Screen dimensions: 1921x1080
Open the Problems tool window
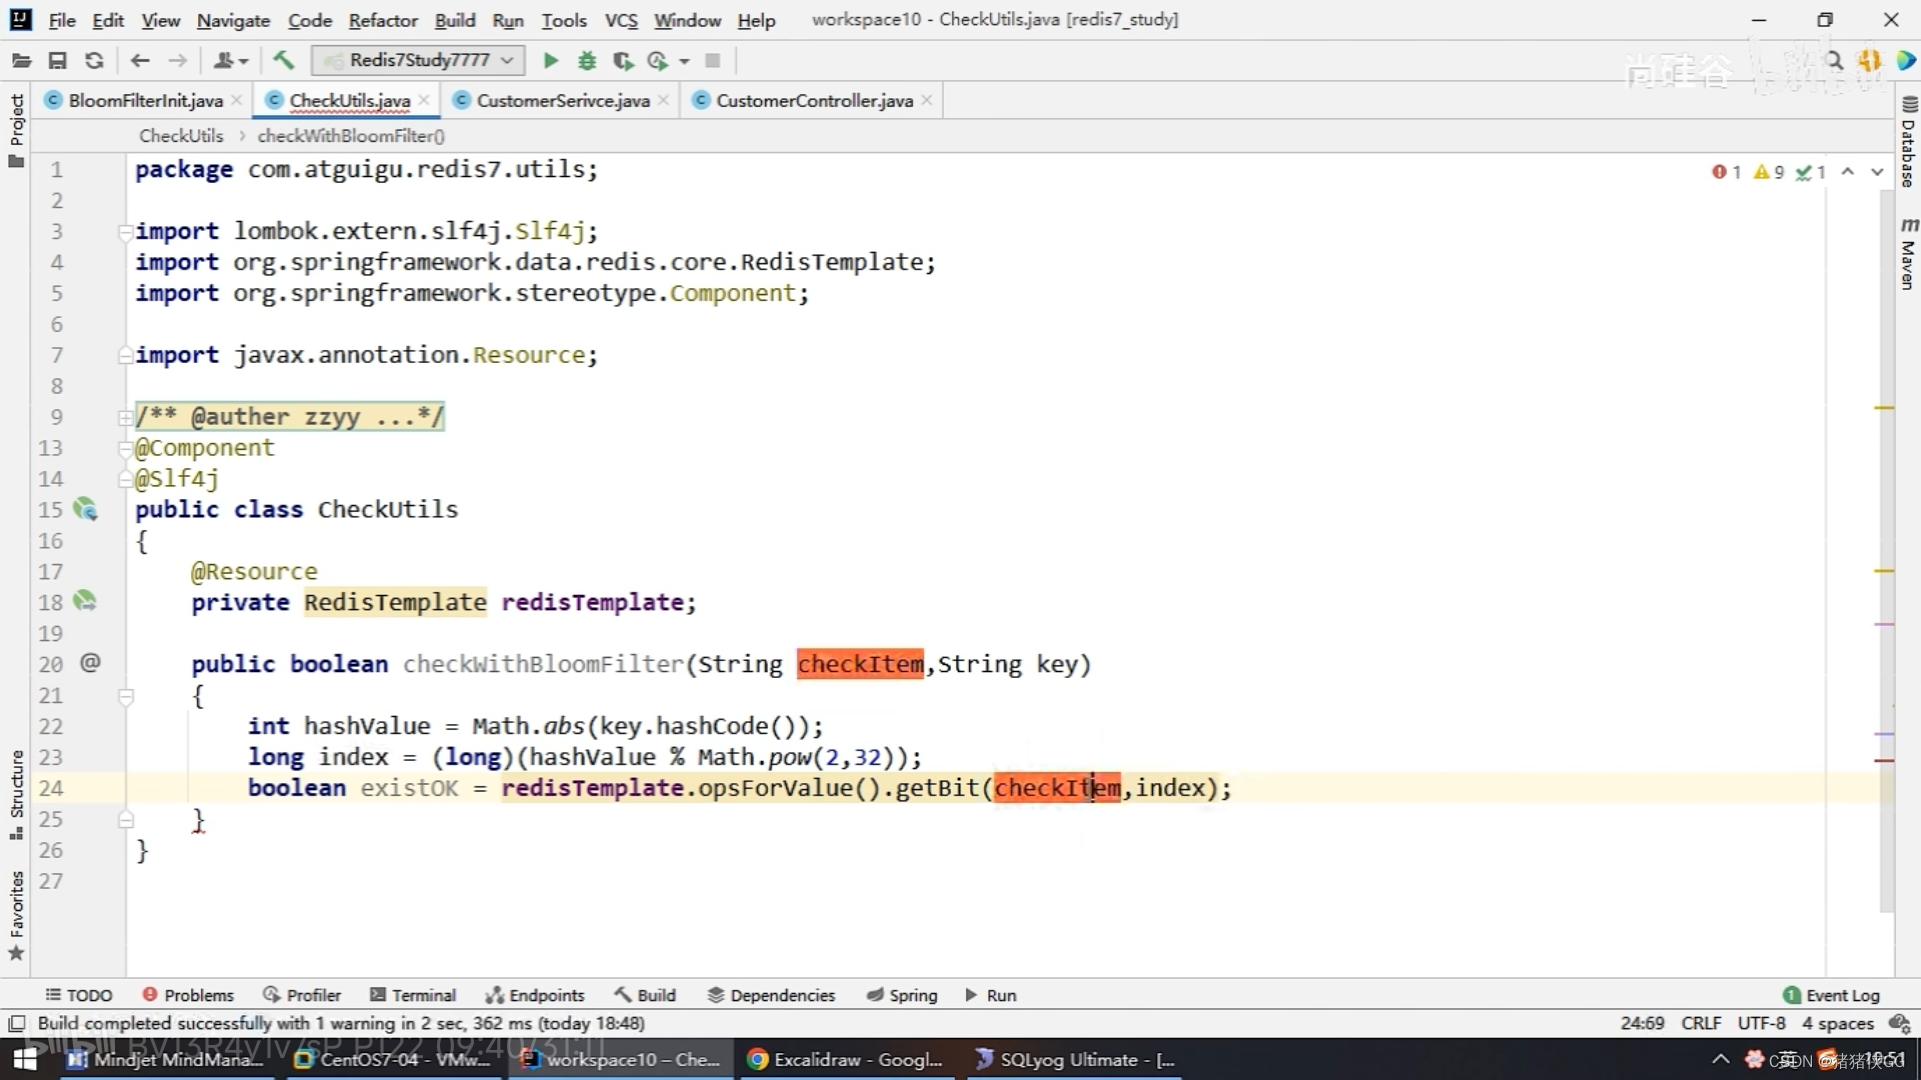(188, 995)
